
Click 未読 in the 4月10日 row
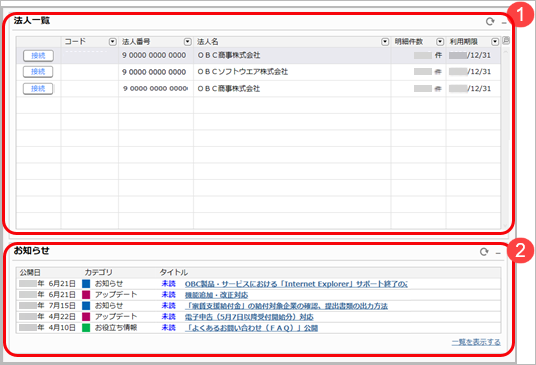(x=169, y=327)
